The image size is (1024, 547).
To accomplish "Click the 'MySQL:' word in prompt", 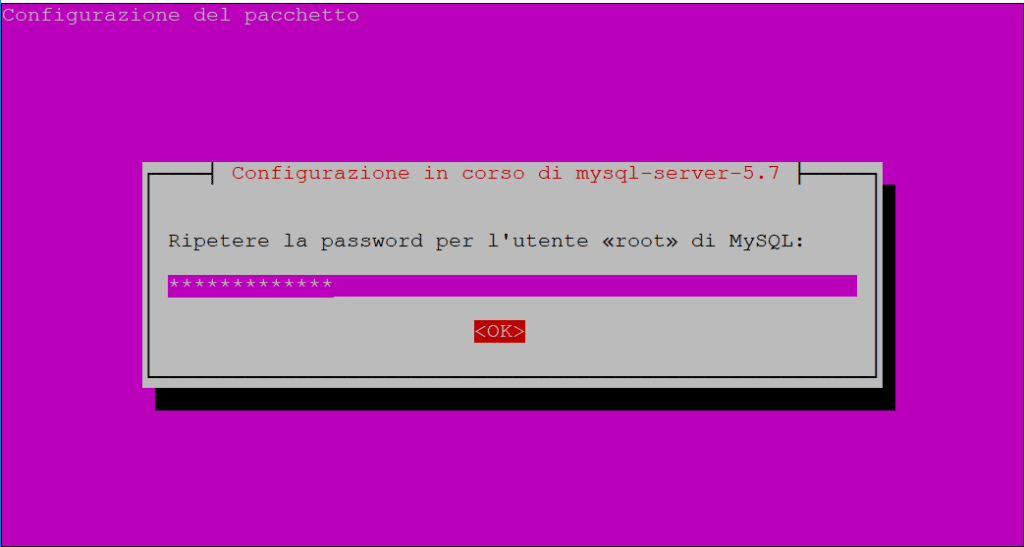I will pyautogui.click(x=765, y=241).
